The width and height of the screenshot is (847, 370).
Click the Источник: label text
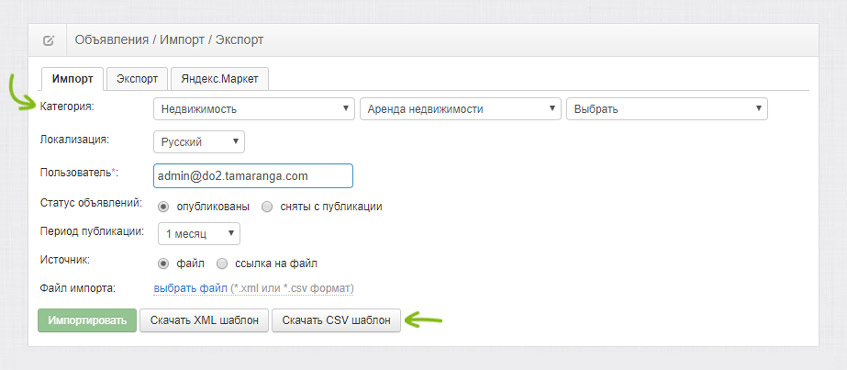[64, 259]
